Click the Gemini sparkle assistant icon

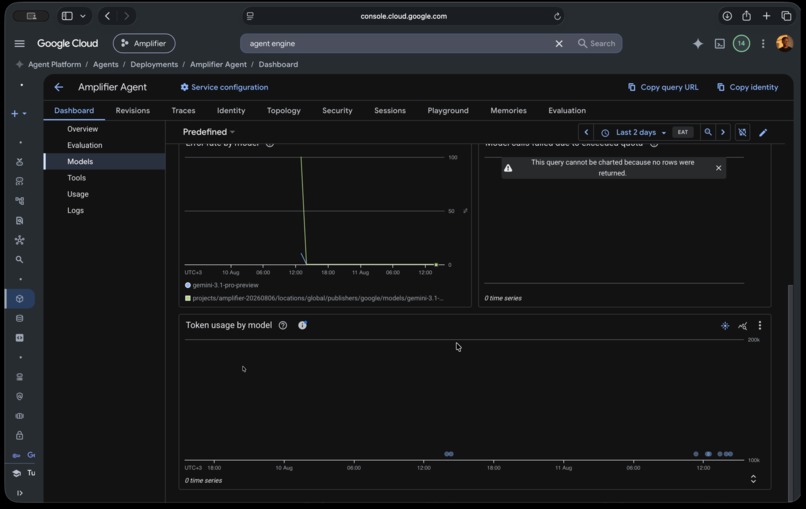click(x=698, y=44)
